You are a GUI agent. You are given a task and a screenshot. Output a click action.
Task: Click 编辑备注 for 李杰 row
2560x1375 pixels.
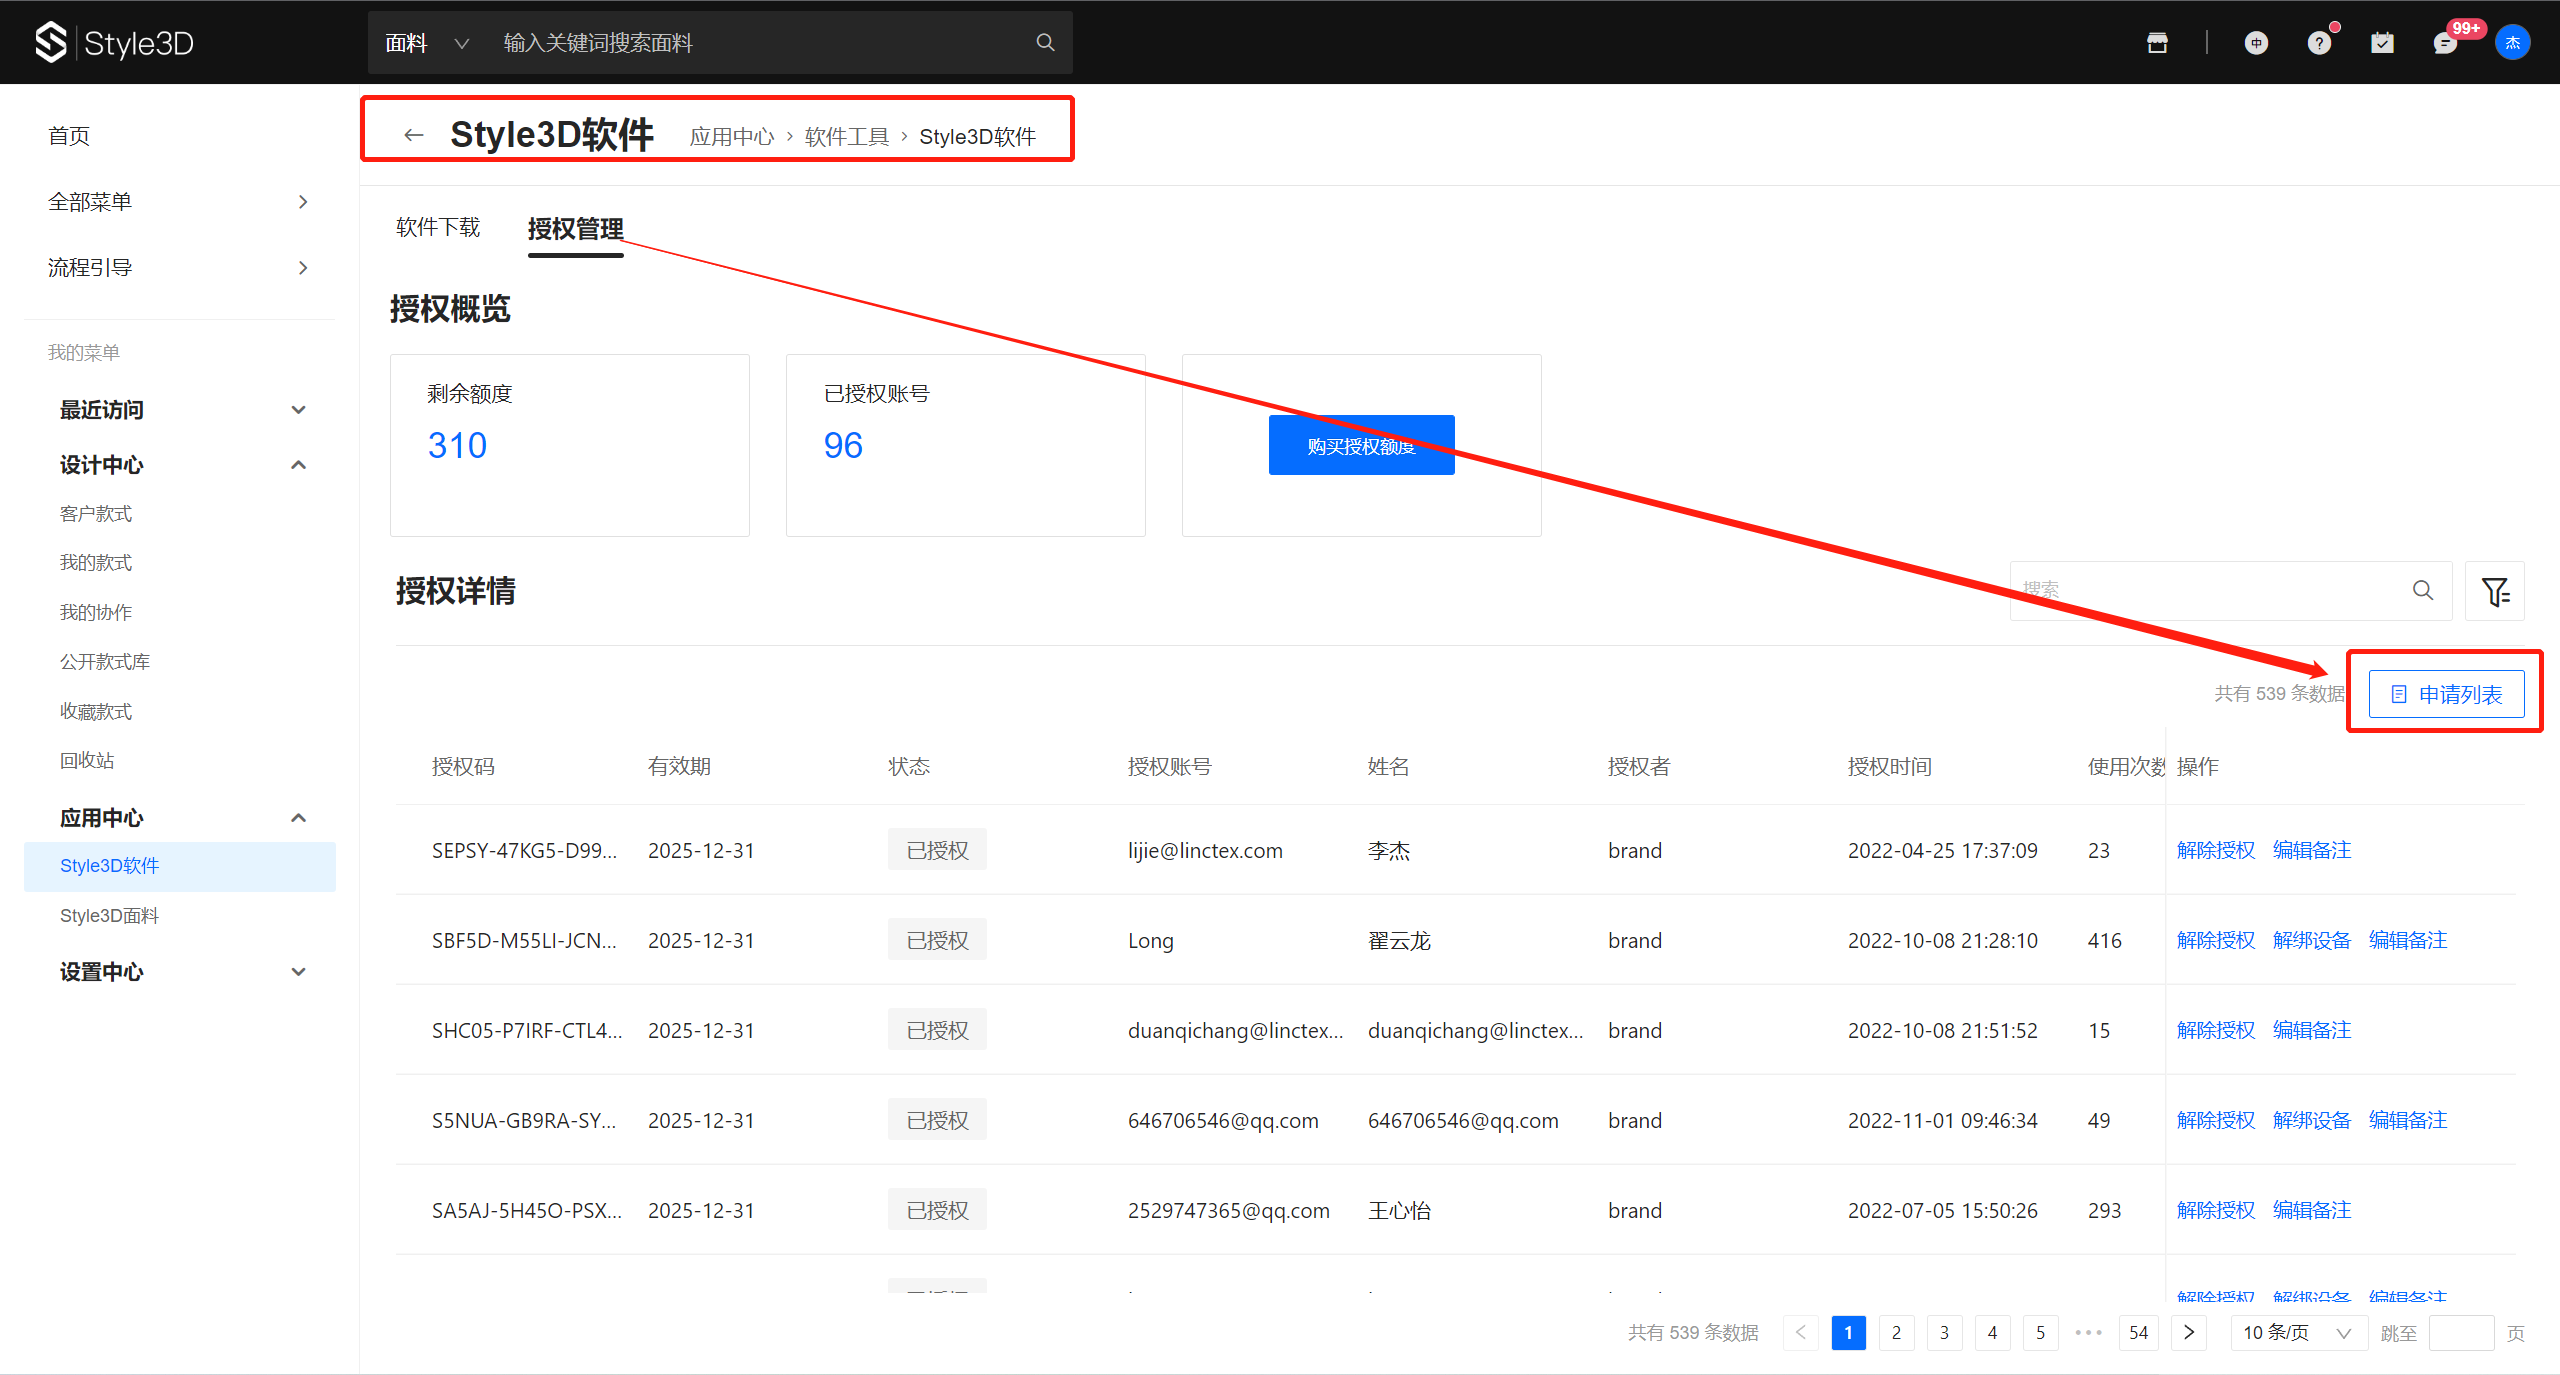click(2312, 850)
